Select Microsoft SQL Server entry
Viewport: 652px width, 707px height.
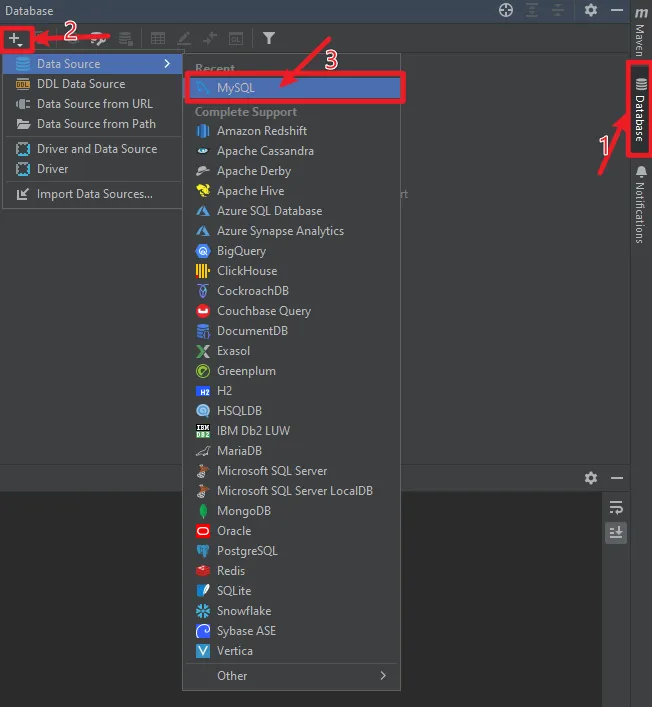click(x=291, y=471)
